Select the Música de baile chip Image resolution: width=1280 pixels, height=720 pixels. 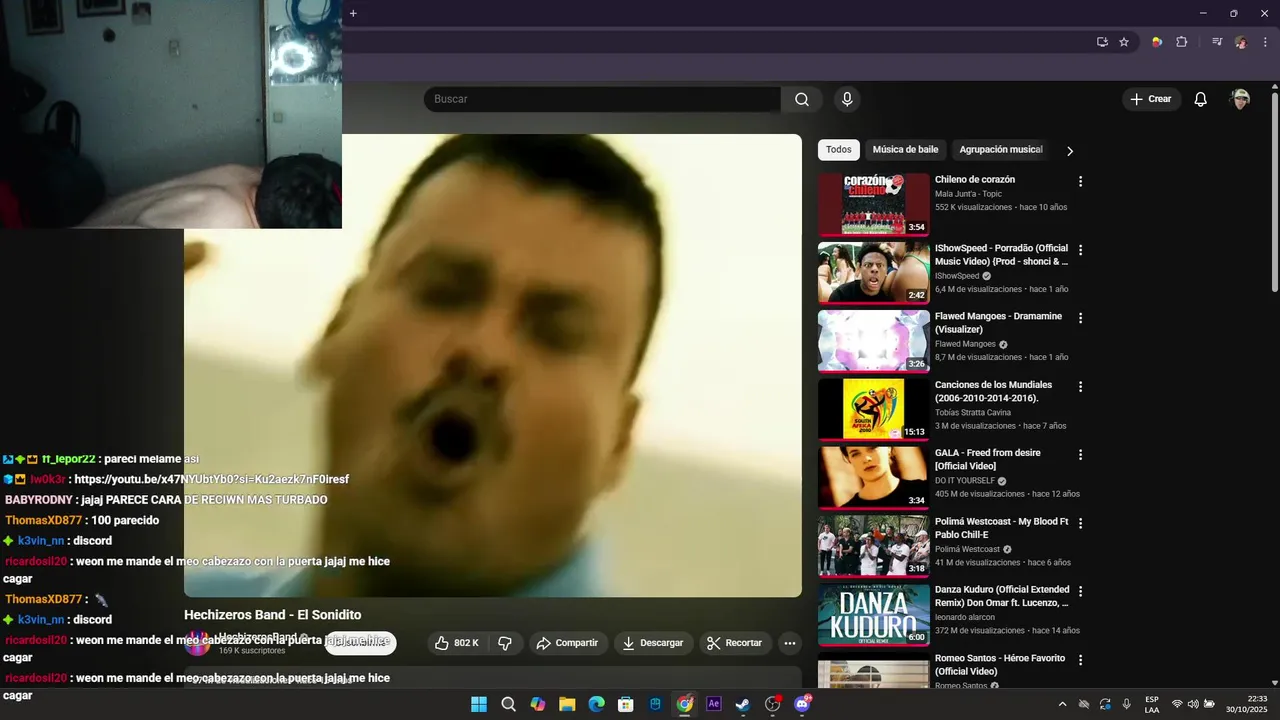pos(905,150)
